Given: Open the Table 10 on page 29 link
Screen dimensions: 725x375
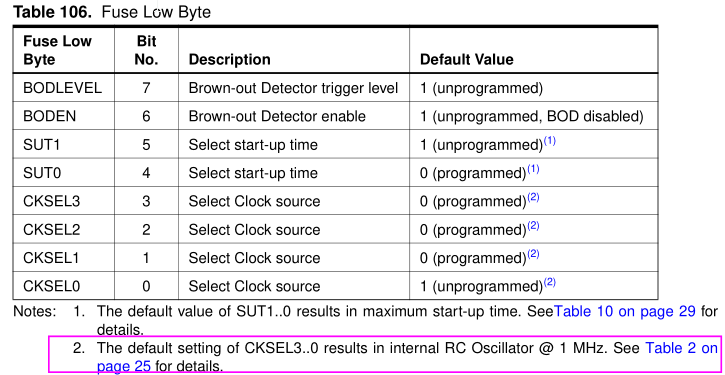Looking at the screenshot, I should click(x=624, y=311).
